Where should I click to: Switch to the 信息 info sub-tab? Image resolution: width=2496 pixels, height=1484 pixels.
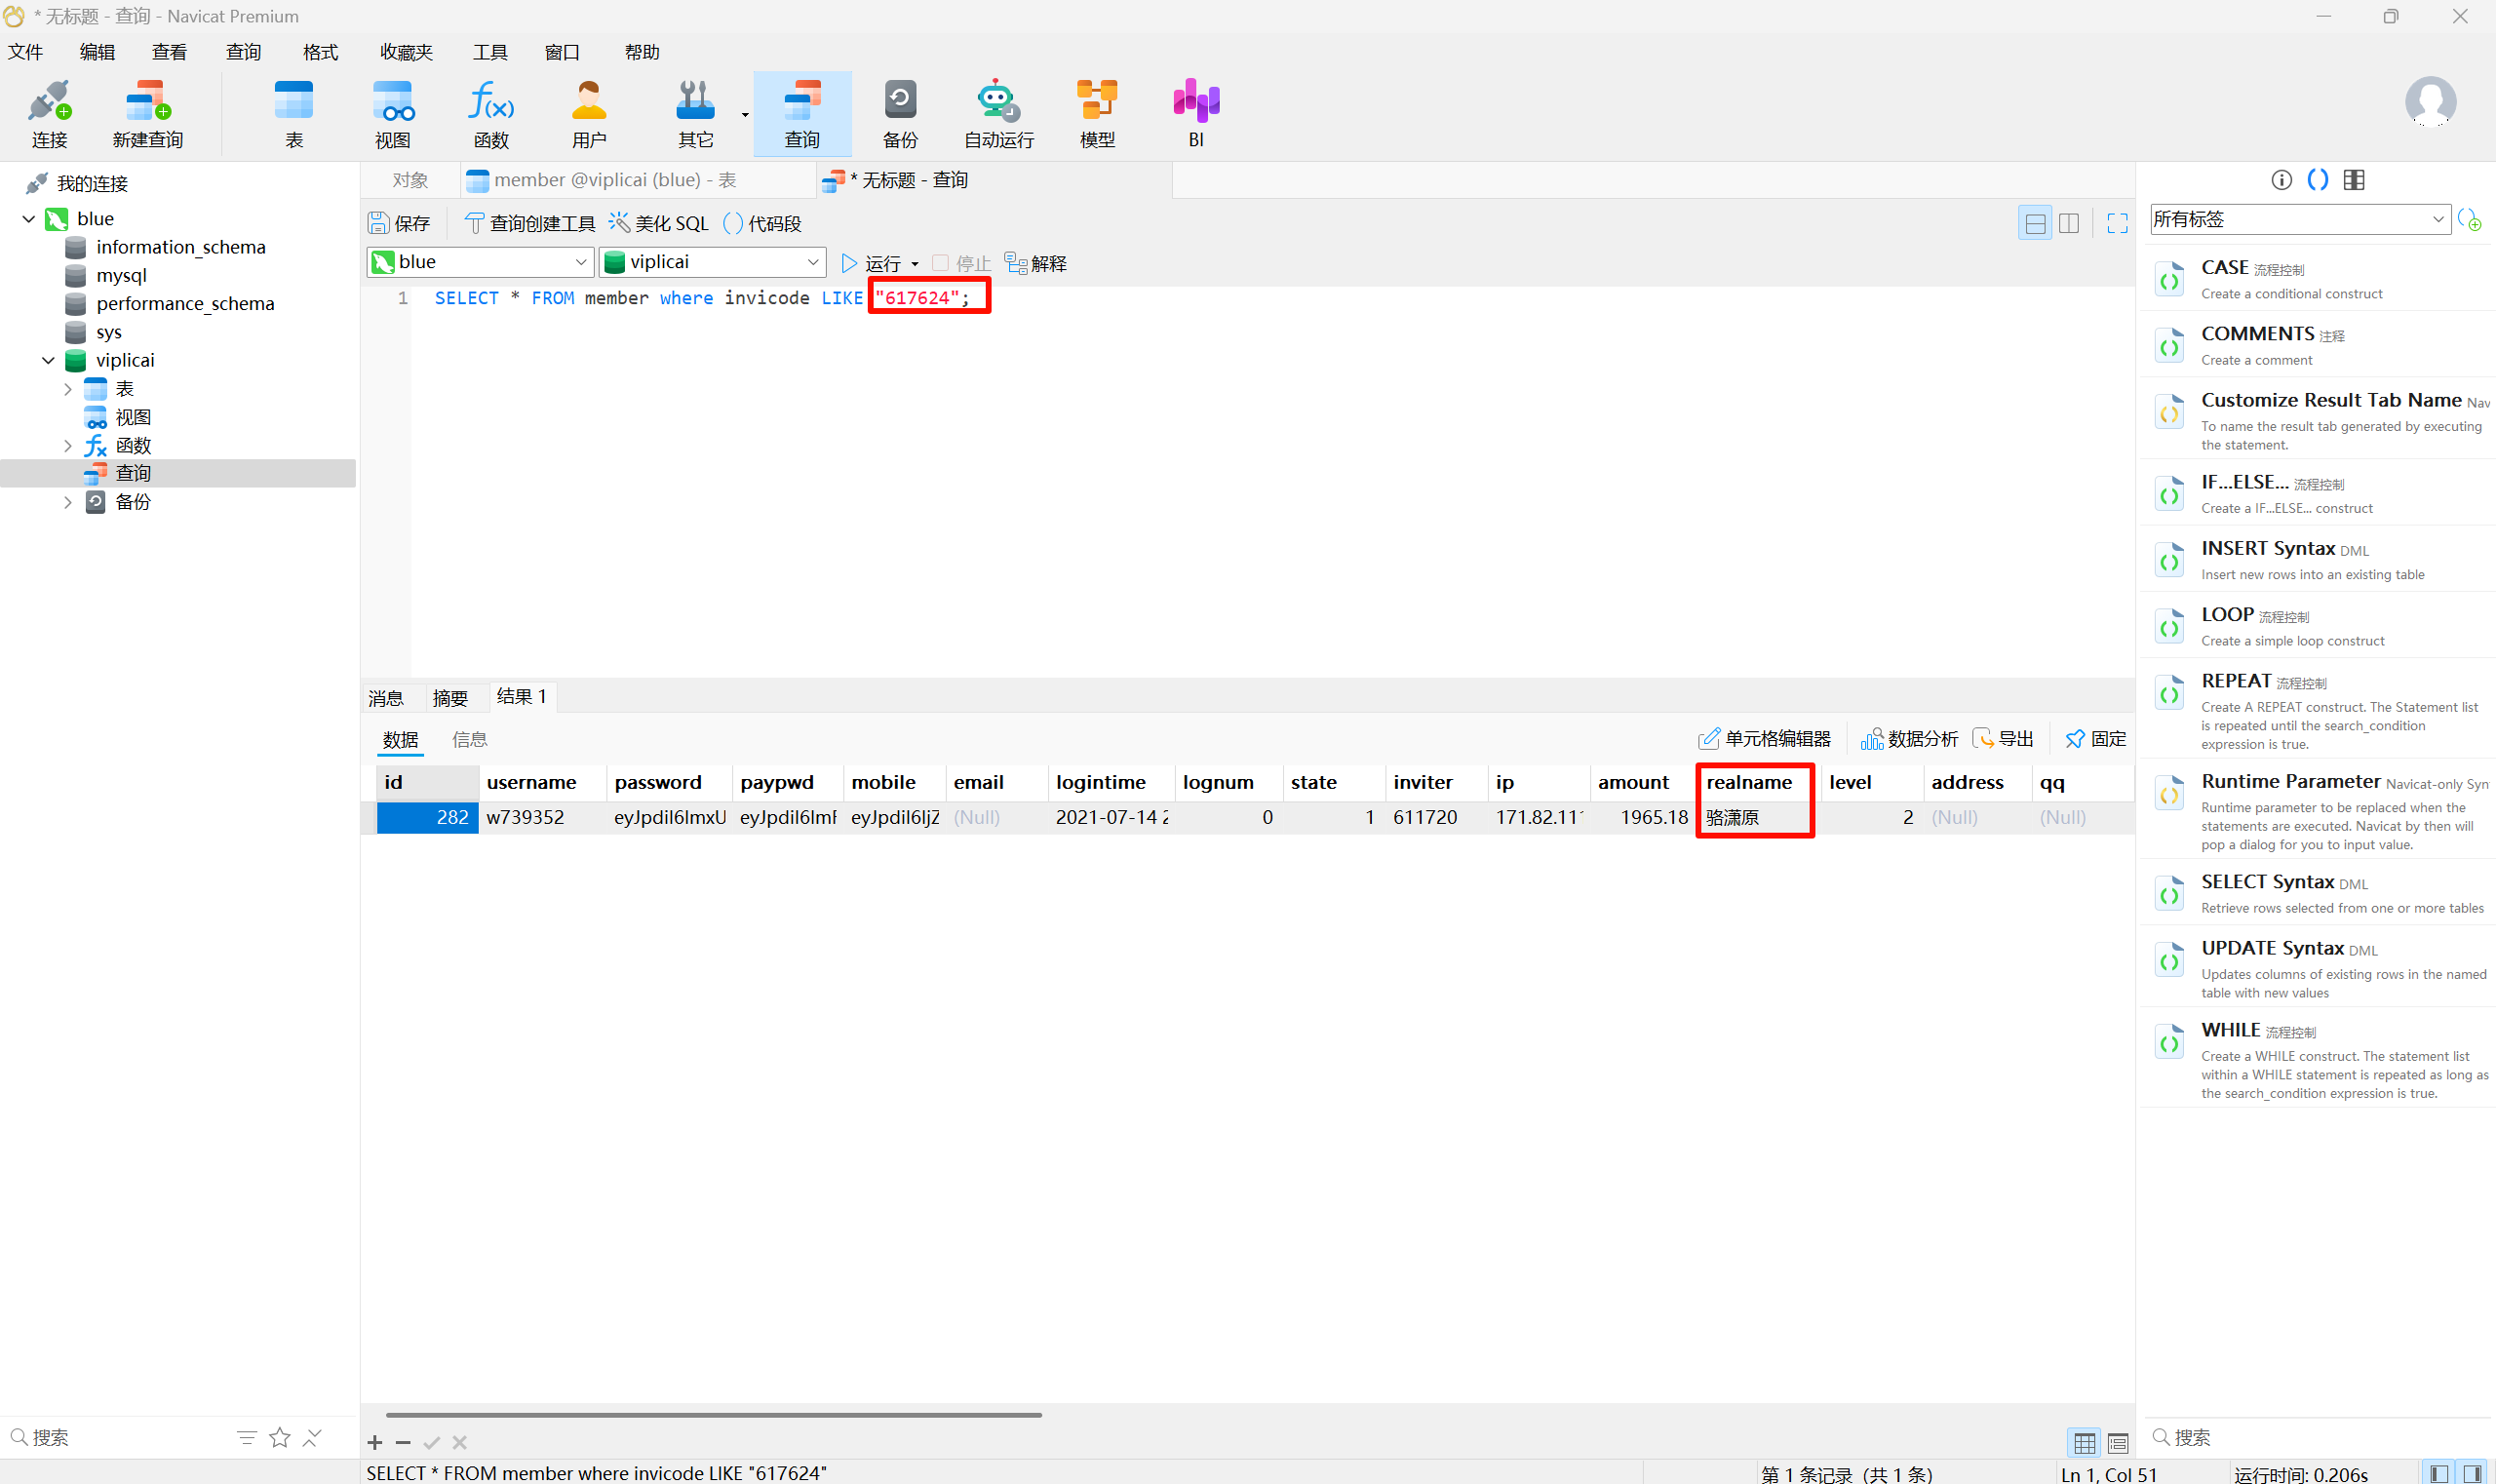coord(469,739)
